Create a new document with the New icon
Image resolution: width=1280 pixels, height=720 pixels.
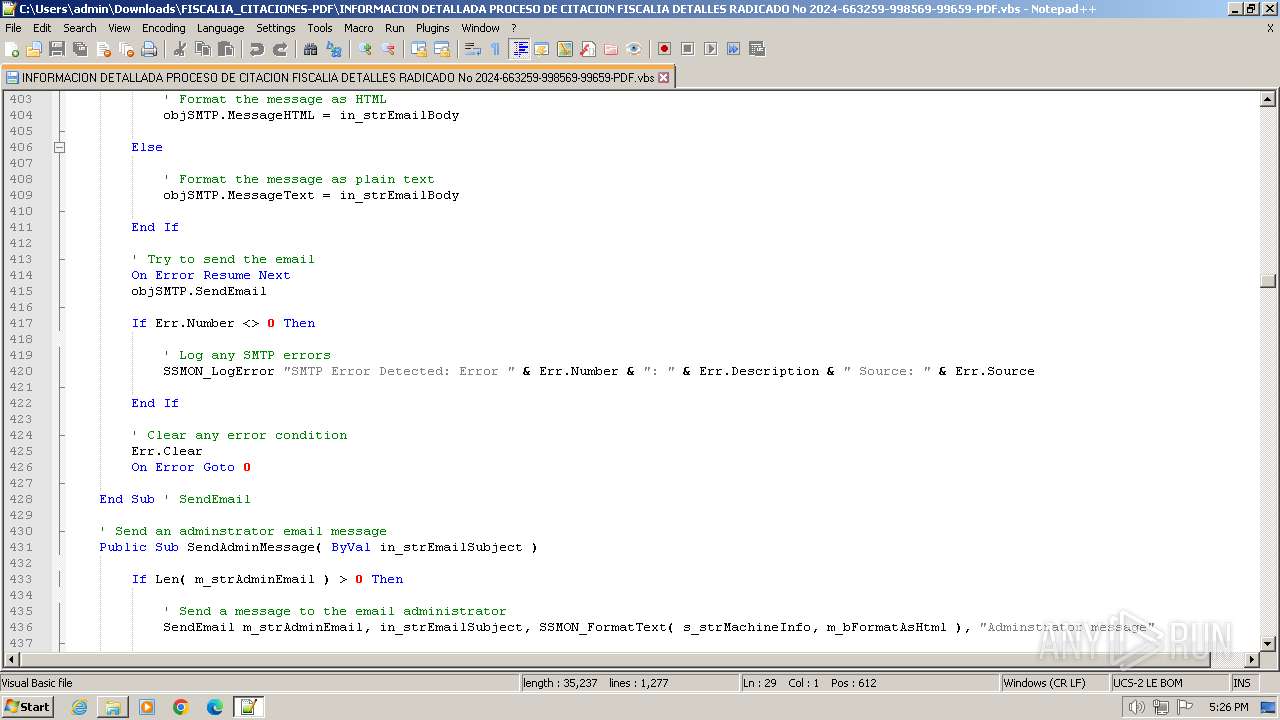(x=12, y=49)
